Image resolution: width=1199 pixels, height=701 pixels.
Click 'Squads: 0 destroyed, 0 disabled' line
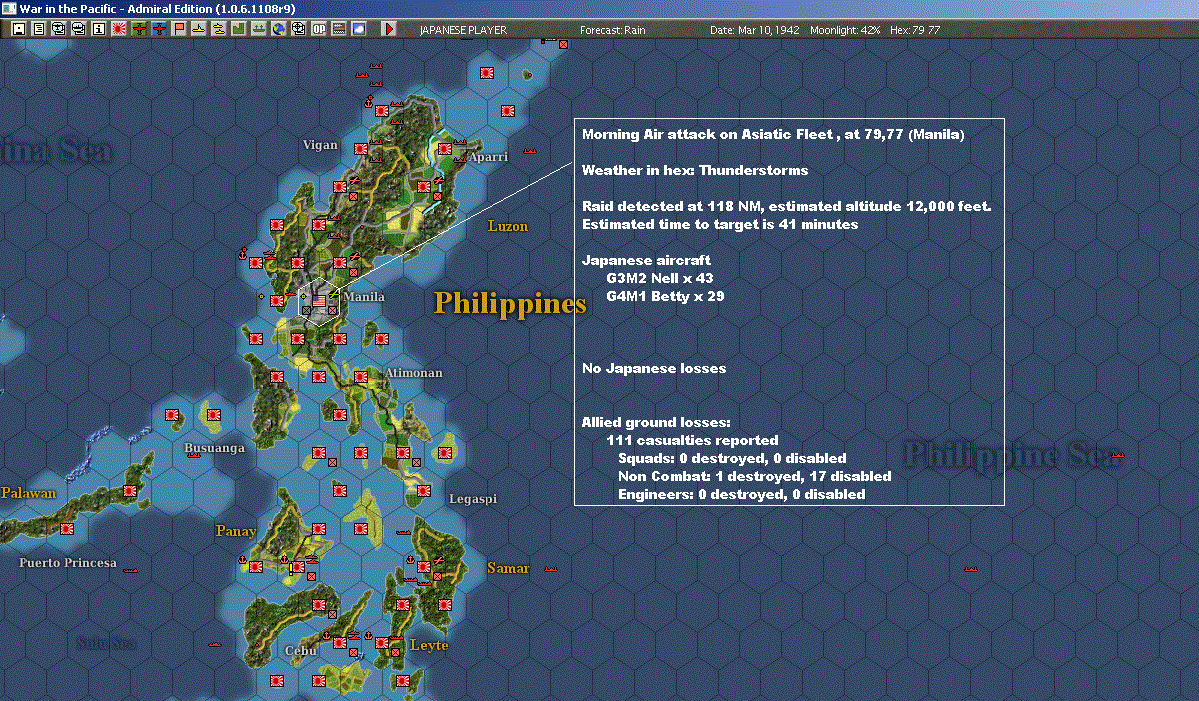click(733, 459)
